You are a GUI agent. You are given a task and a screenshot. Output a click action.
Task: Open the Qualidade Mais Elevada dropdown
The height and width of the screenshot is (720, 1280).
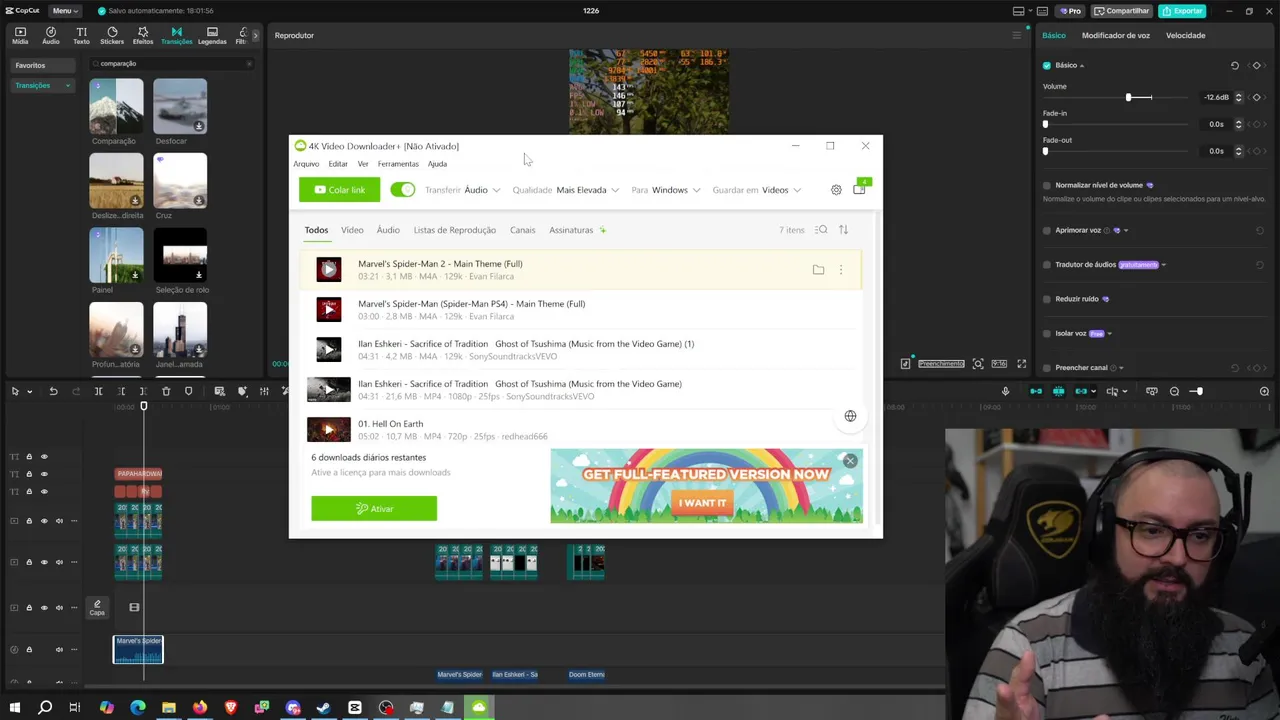(566, 190)
